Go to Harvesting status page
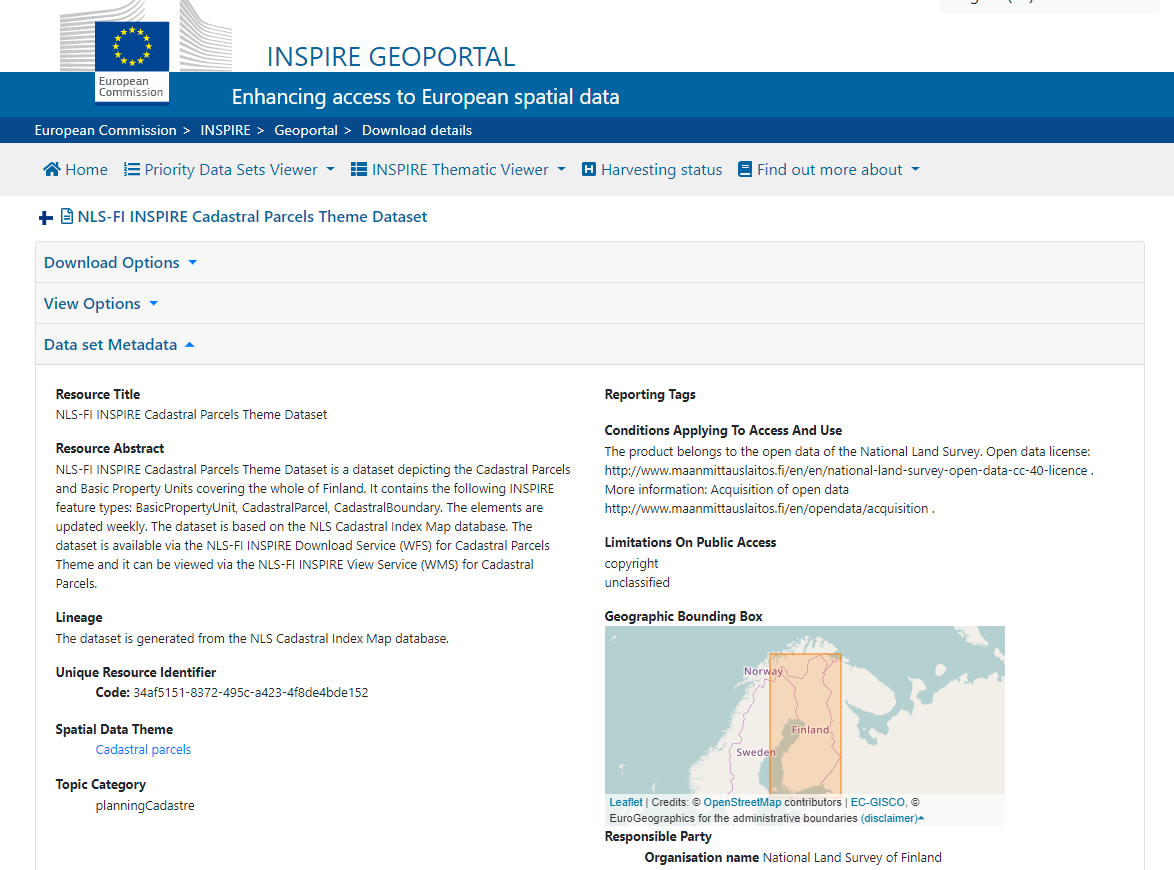The image size is (1174, 870). 661,170
